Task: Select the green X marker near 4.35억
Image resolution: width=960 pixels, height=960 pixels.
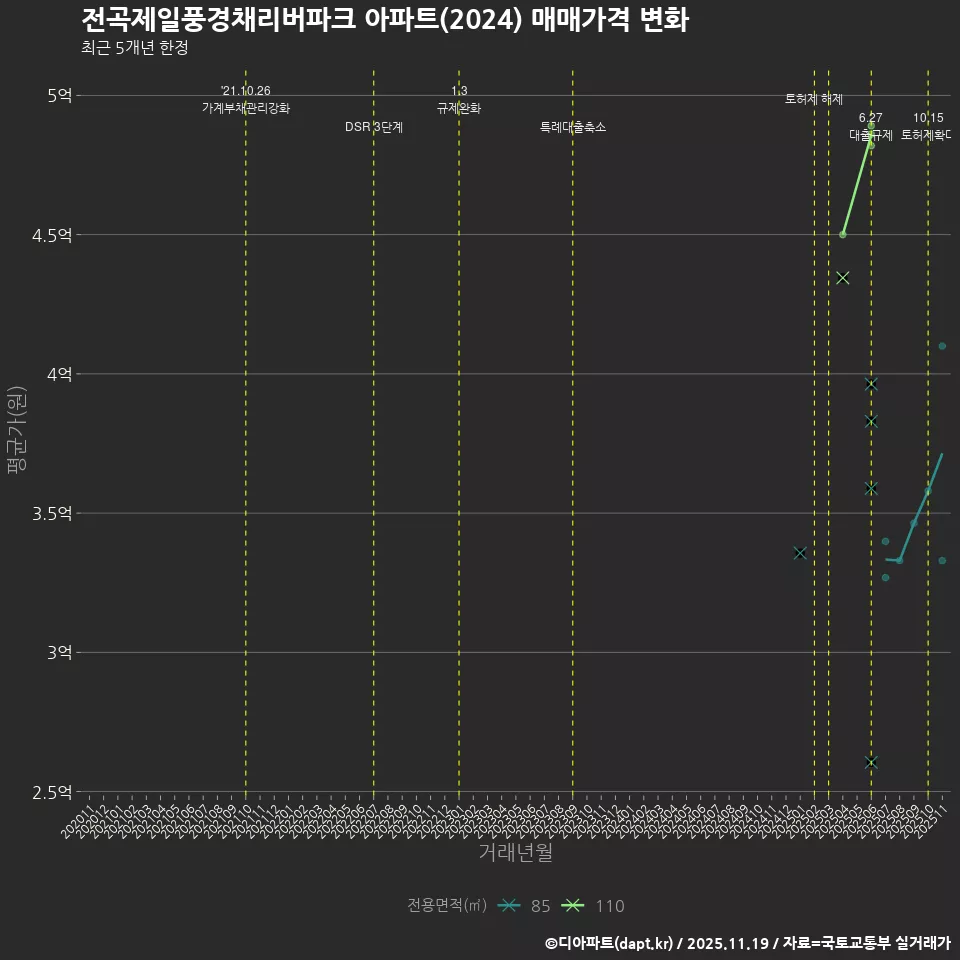Action: 843,277
